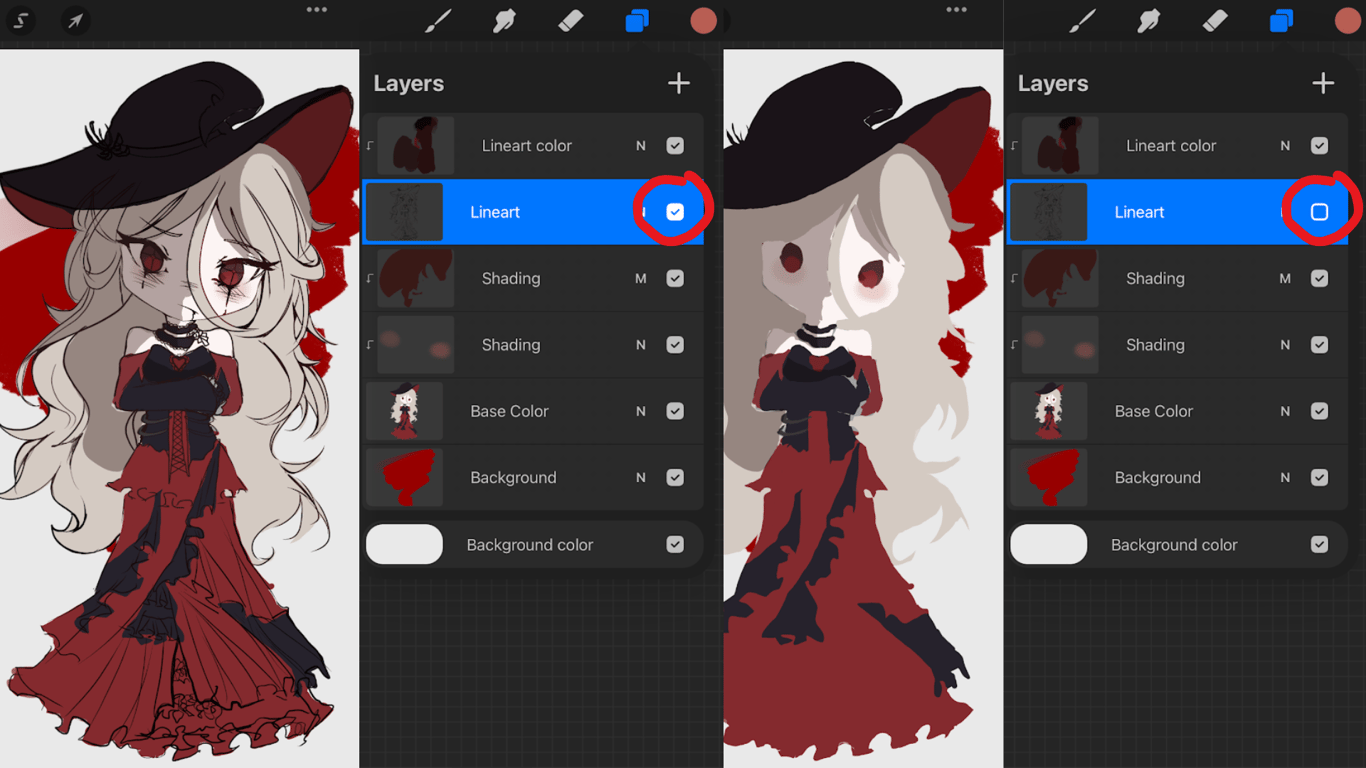Open the three-dots menu above right canvas
This screenshot has height=768, width=1366.
957,10
